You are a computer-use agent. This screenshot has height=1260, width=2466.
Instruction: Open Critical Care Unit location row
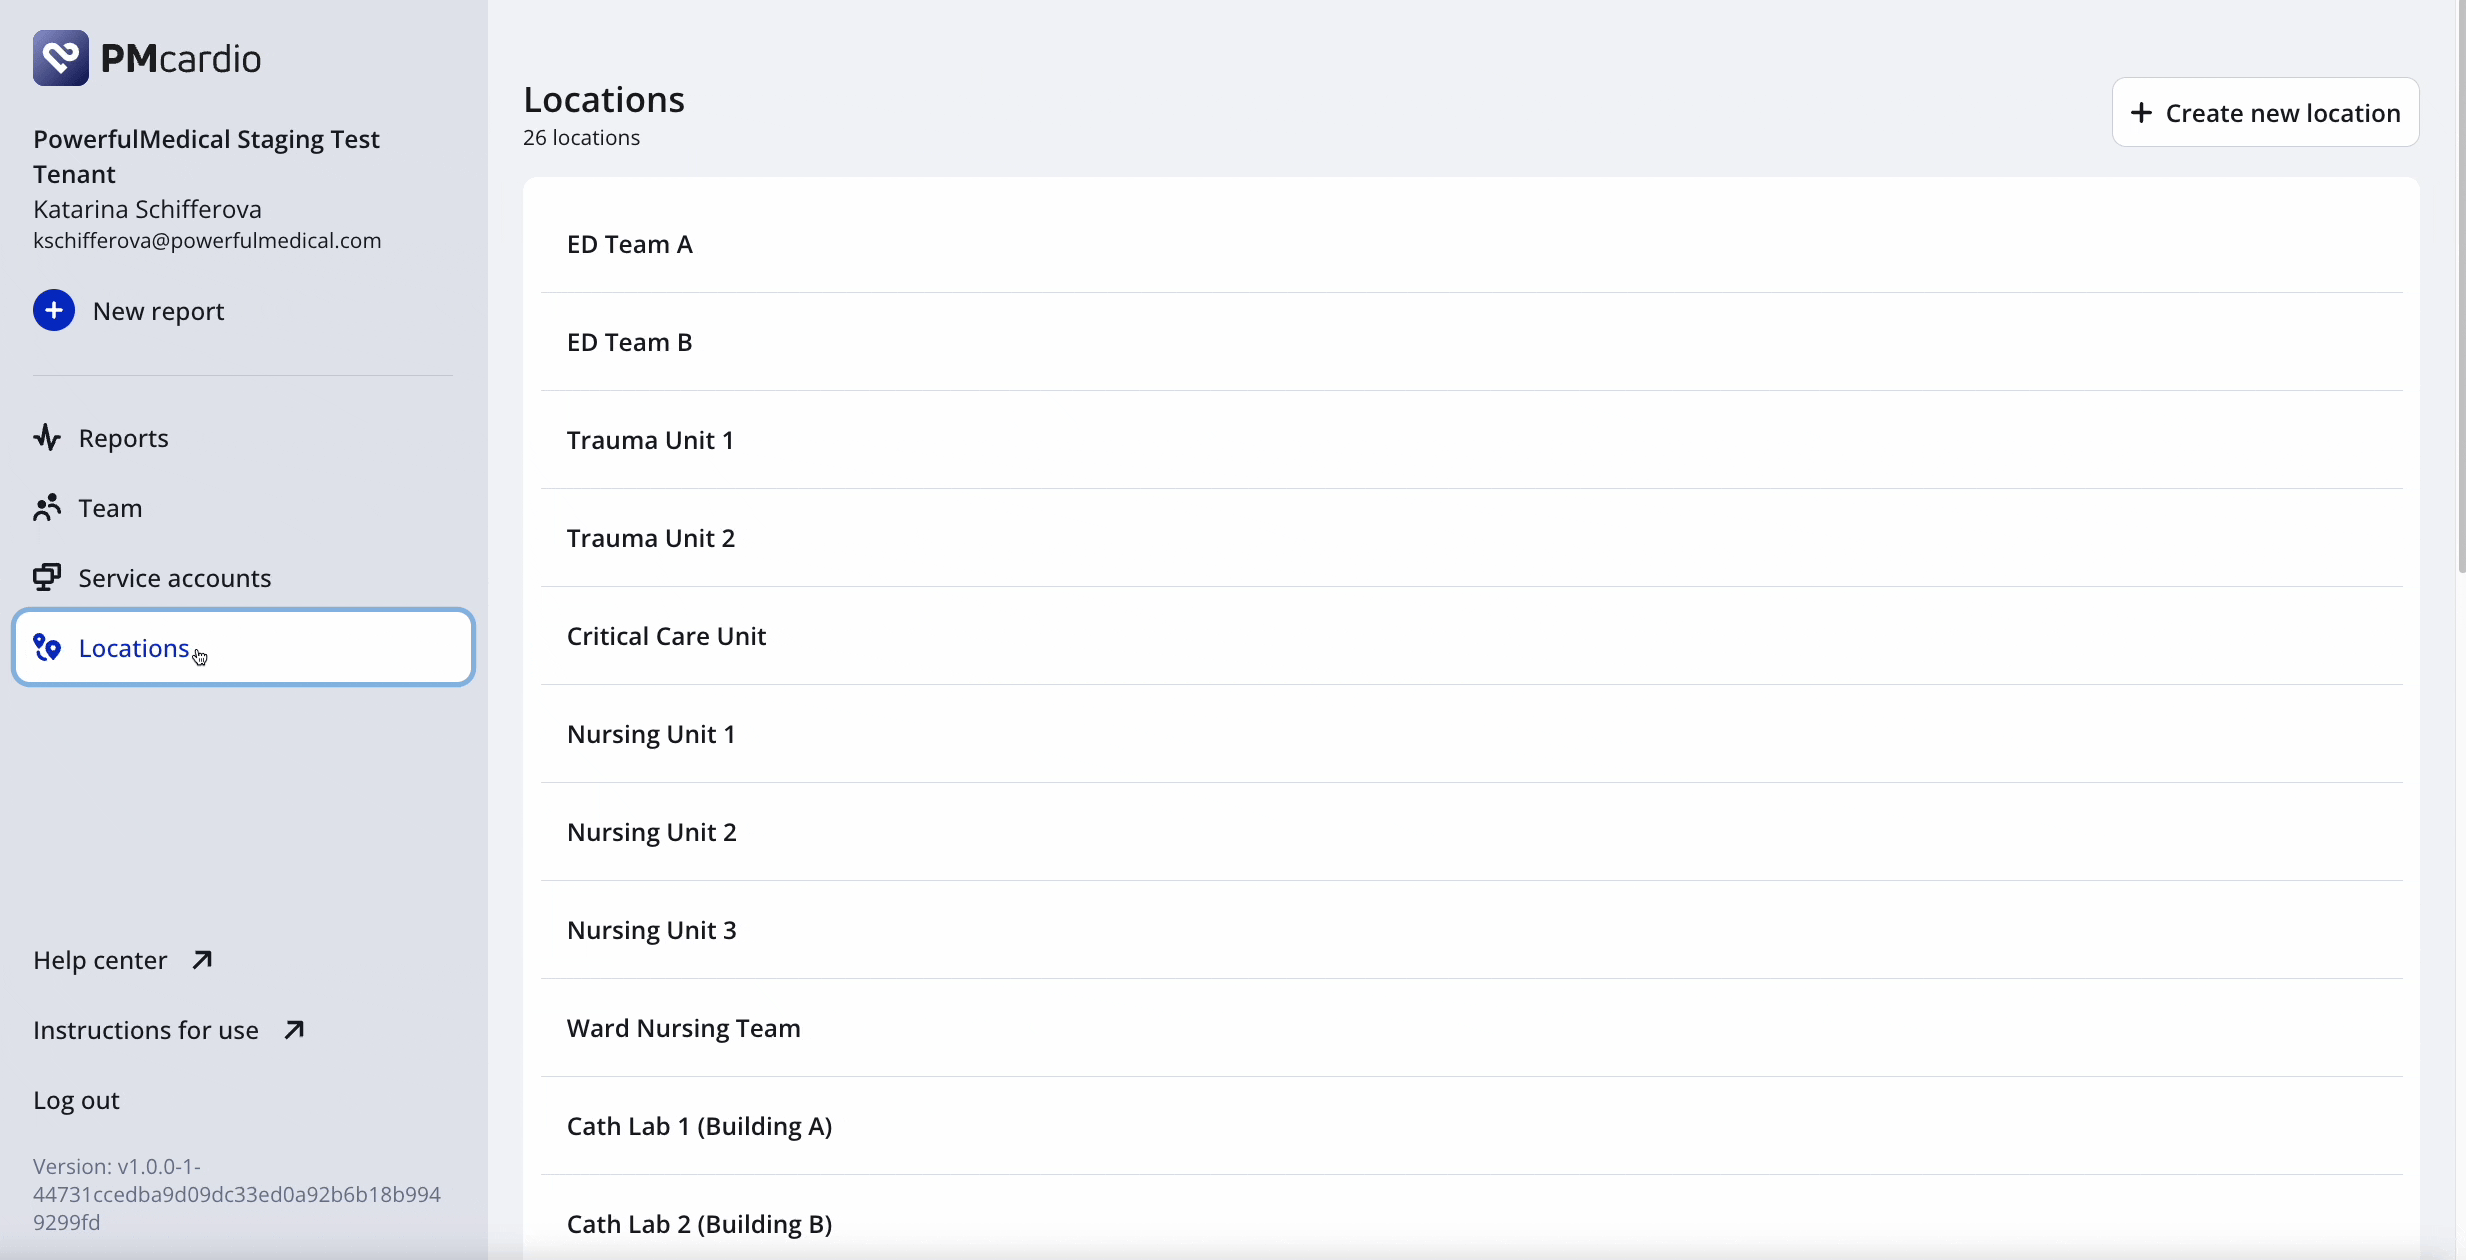1471,636
